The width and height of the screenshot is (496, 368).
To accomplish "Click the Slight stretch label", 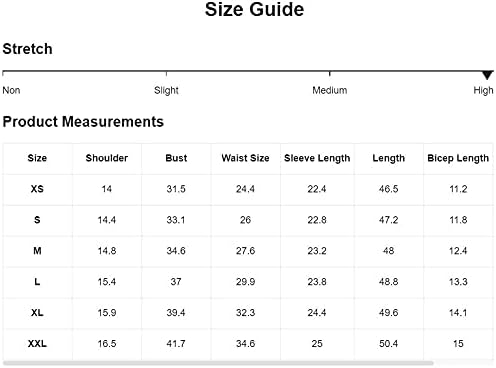I will 166,90.
